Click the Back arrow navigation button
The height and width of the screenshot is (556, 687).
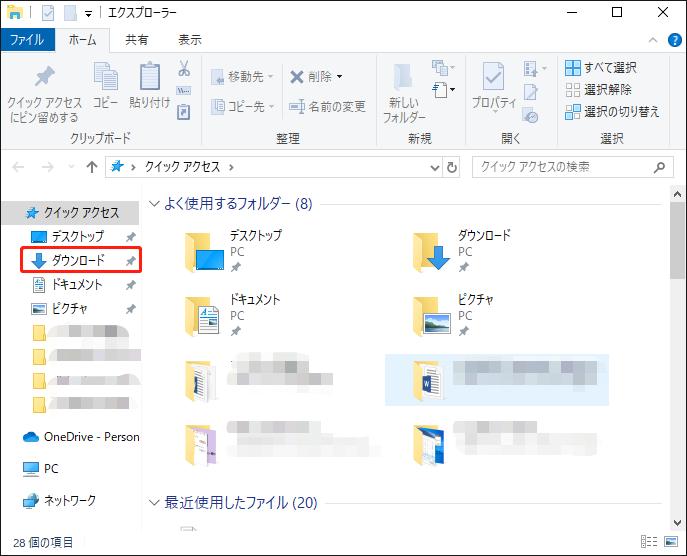tap(18, 167)
